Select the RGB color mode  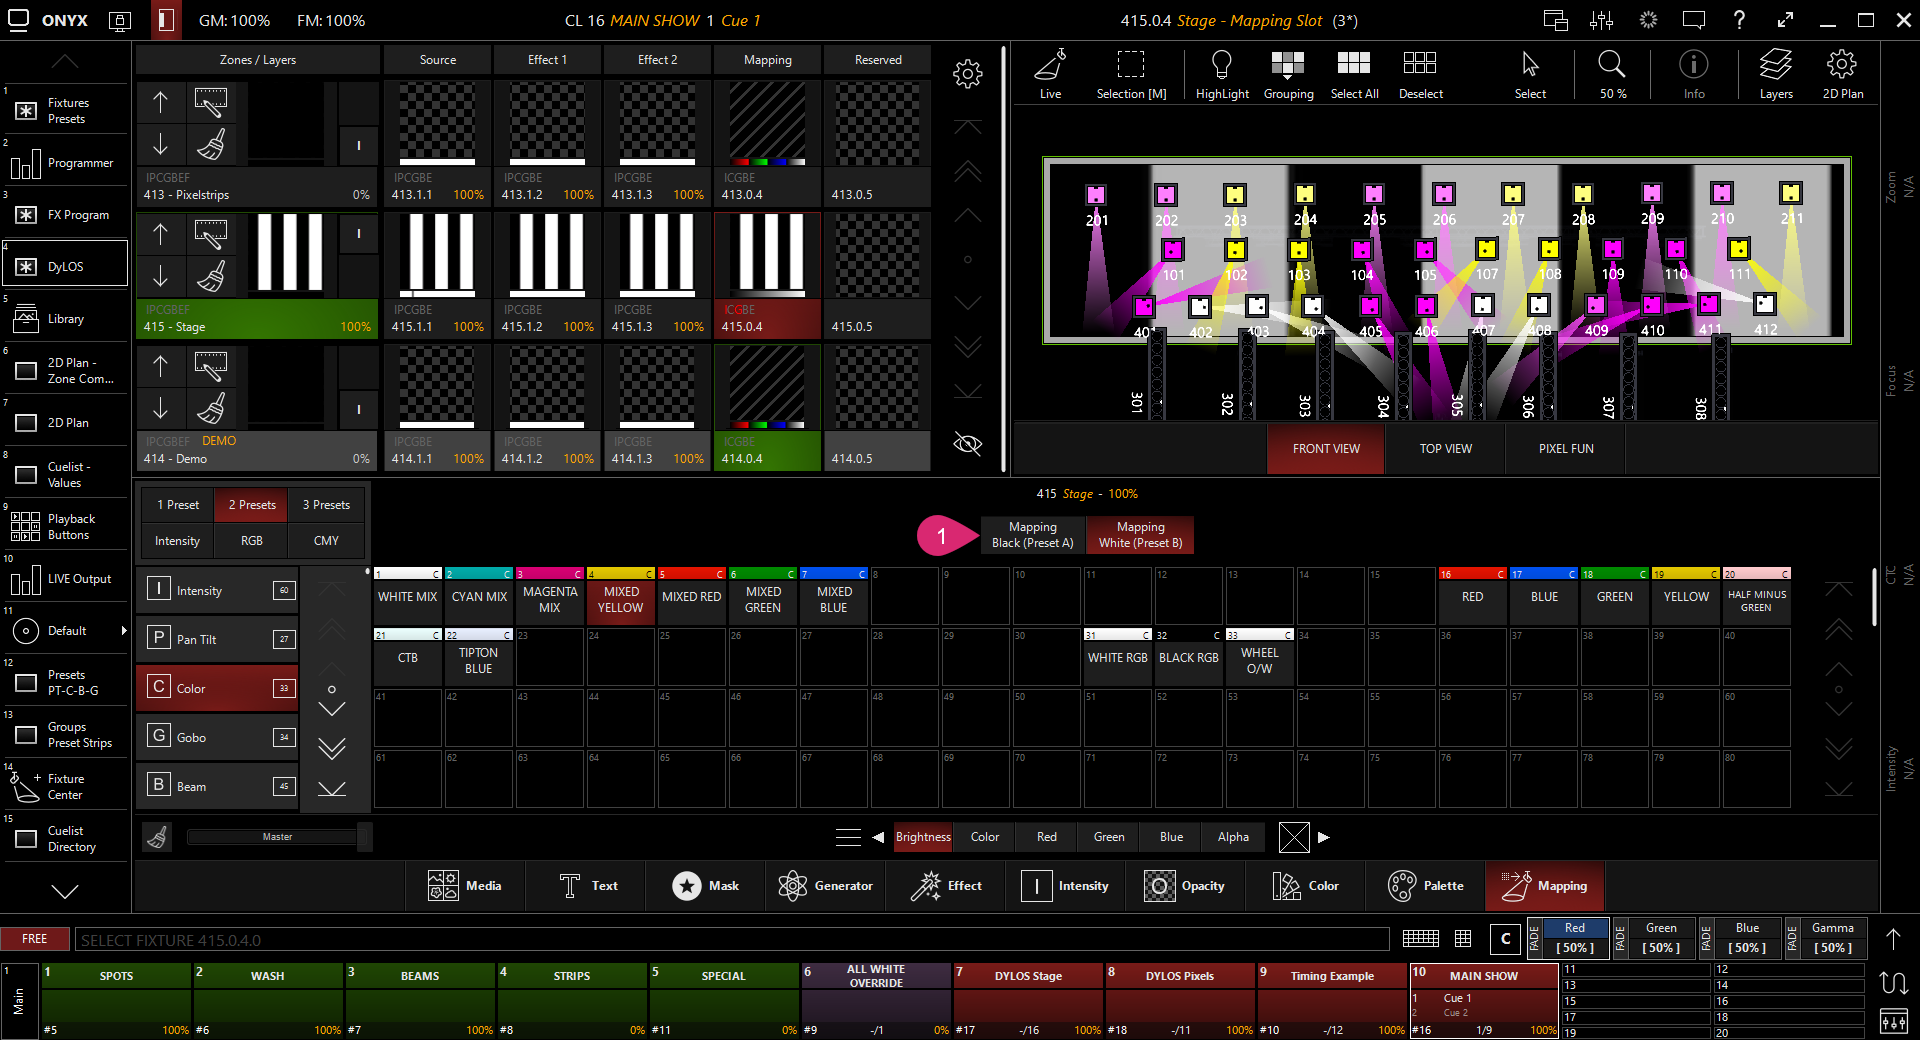[252, 541]
